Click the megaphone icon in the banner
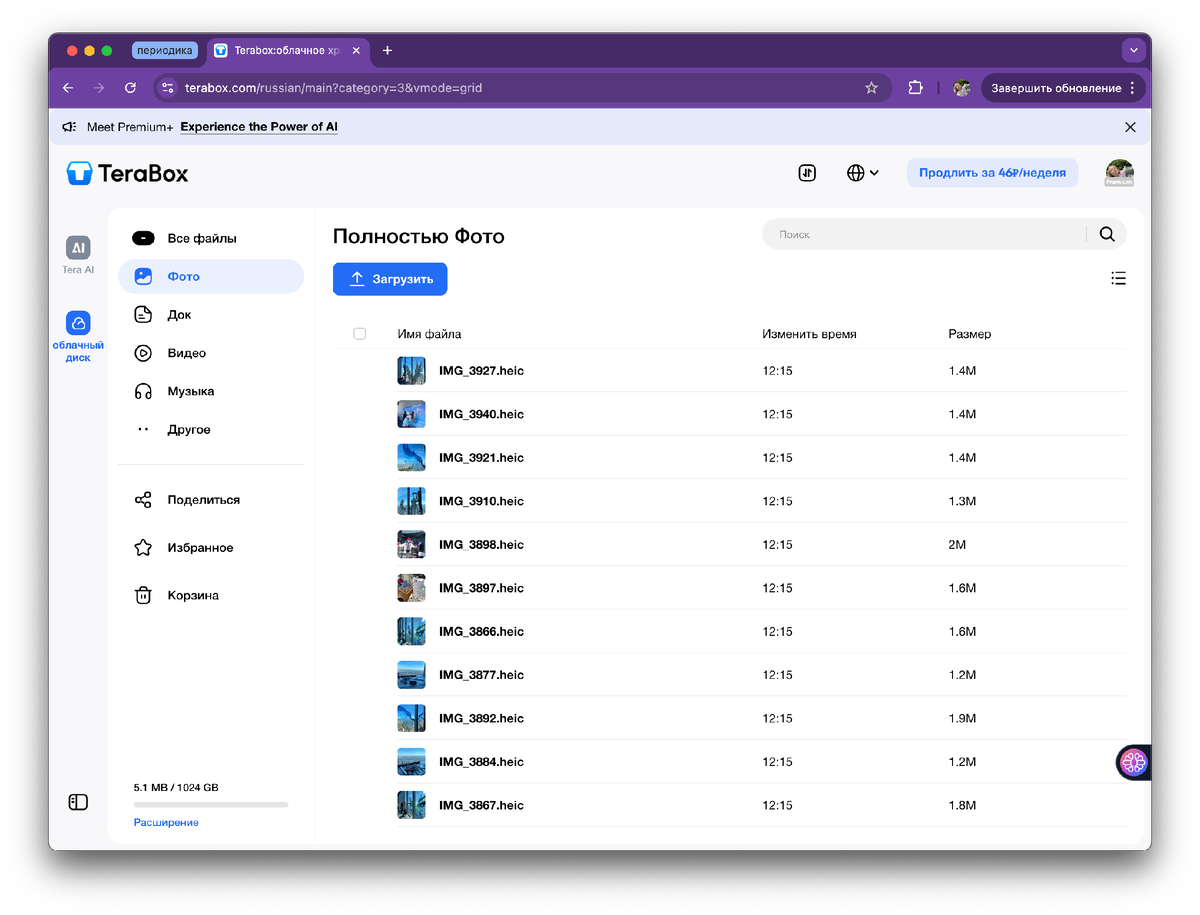The image size is (1200, 915). click(x=69, y=127)
